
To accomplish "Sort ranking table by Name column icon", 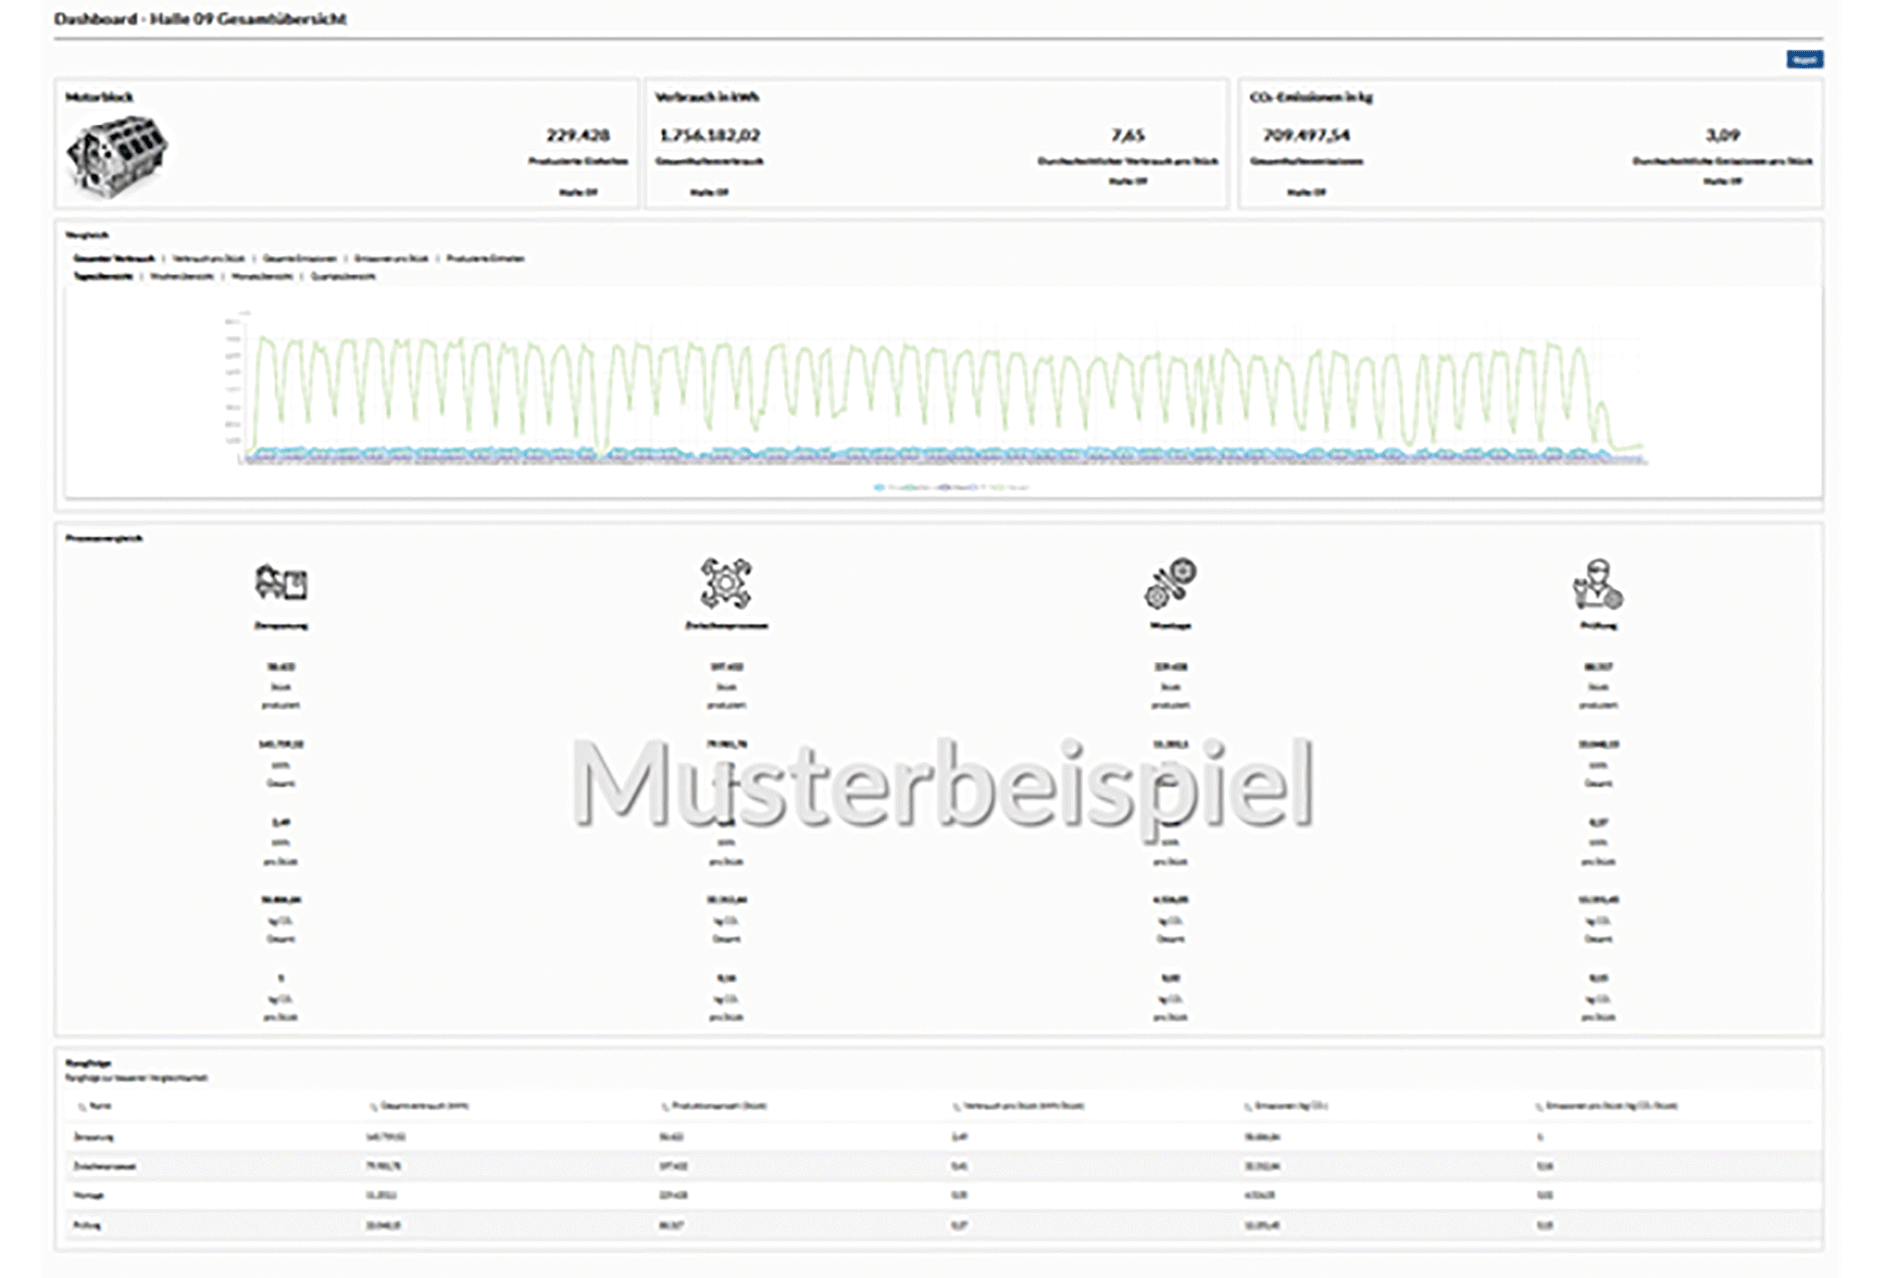I will coord(82,1107).
